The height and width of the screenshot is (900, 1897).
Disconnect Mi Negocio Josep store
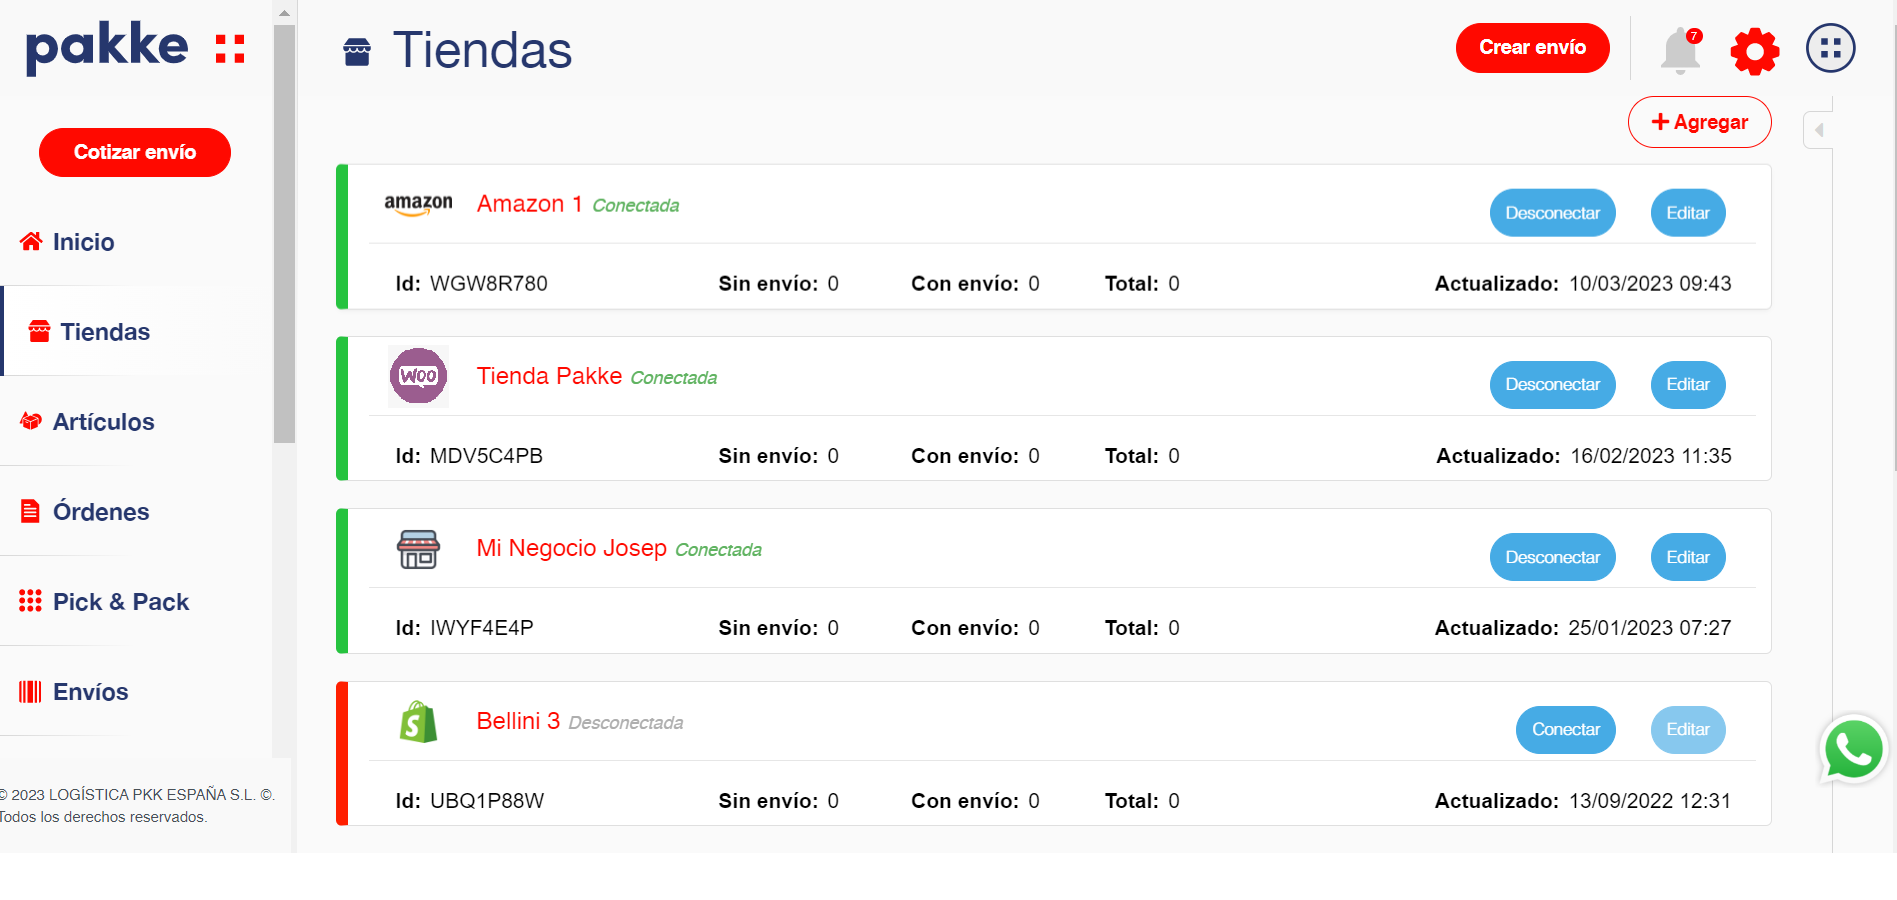tap(1552, 557)
